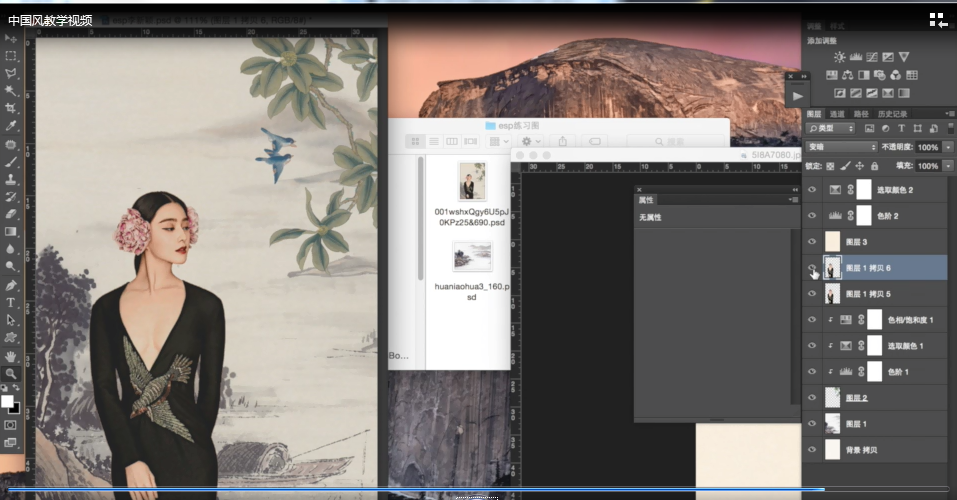Select the Zoom magnifier tool
Screen dimensions: 957x500
11,373
